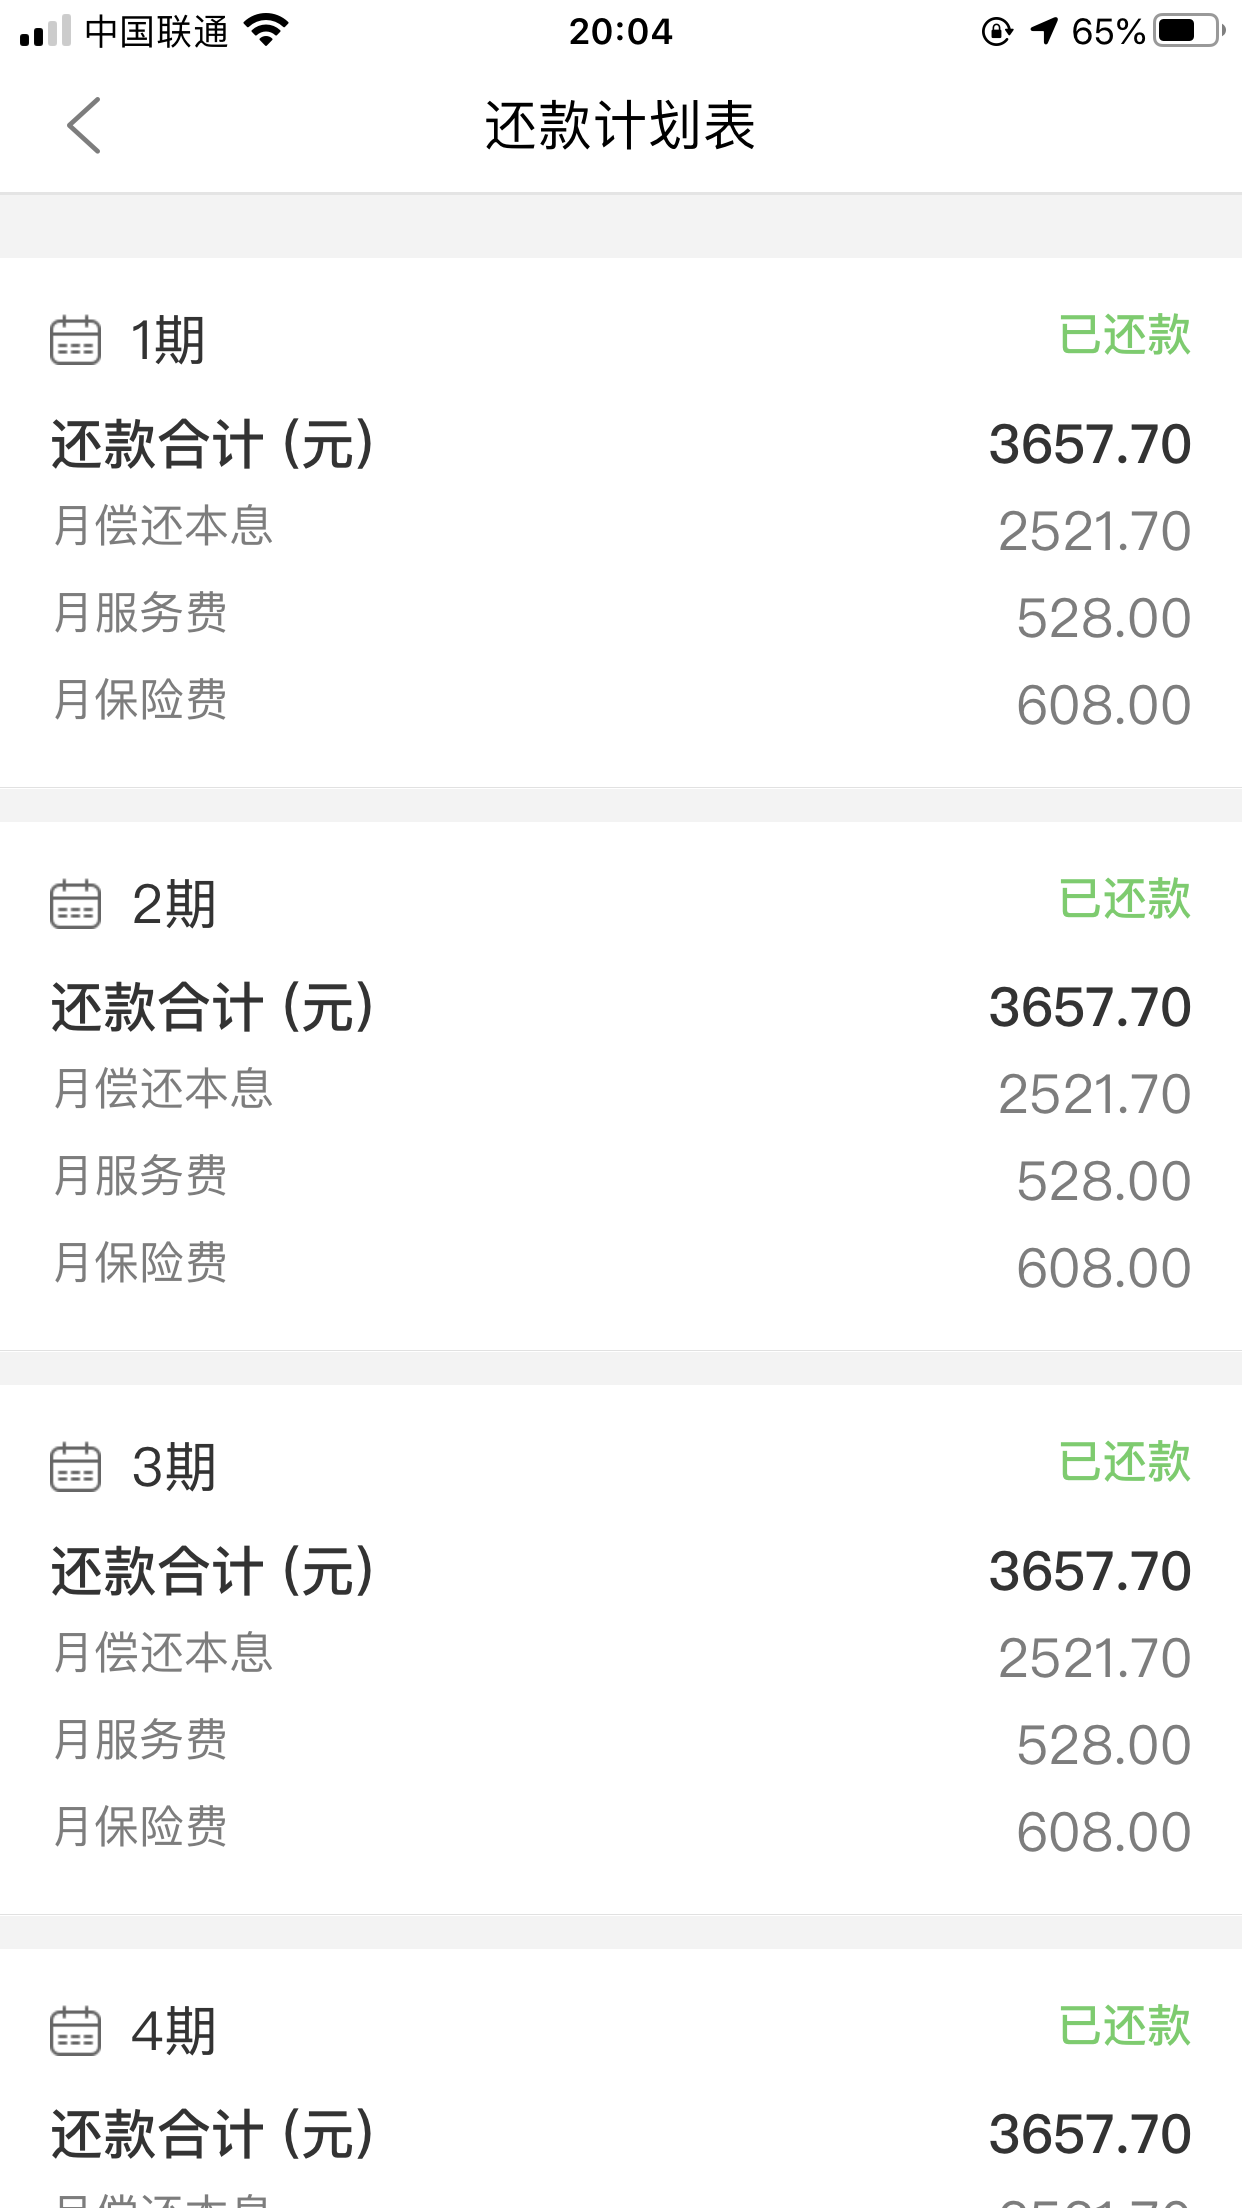Image resolution: width=1242 pixels, height=2208 pixels.
Task: Tap 已还款 status for period 4
Action: [x=1124, y=2026]
